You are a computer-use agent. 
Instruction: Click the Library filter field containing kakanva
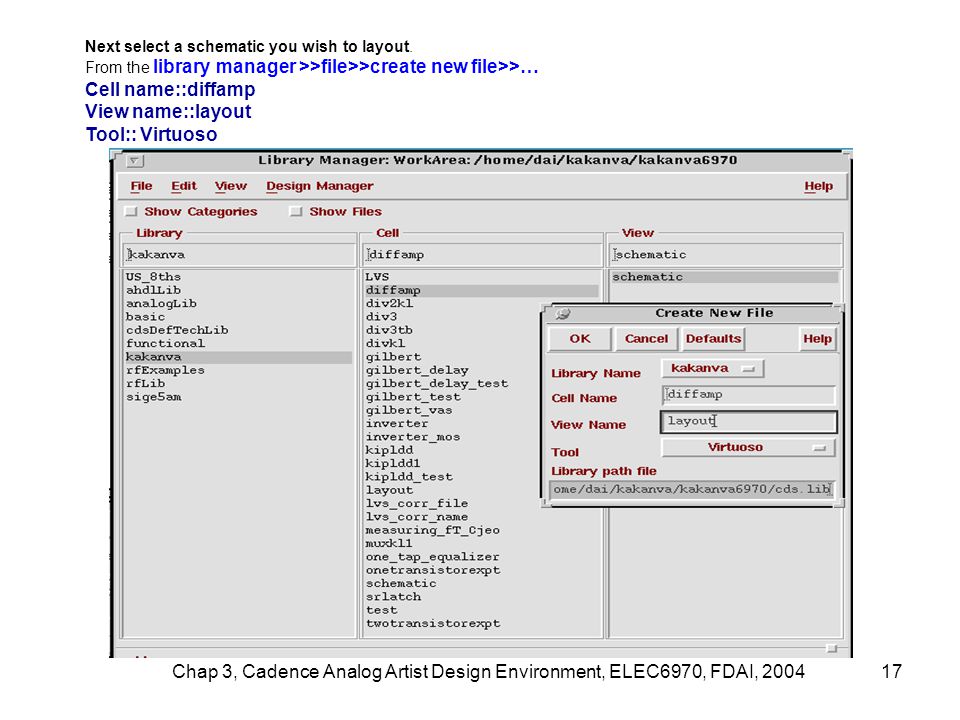(239, 255)
